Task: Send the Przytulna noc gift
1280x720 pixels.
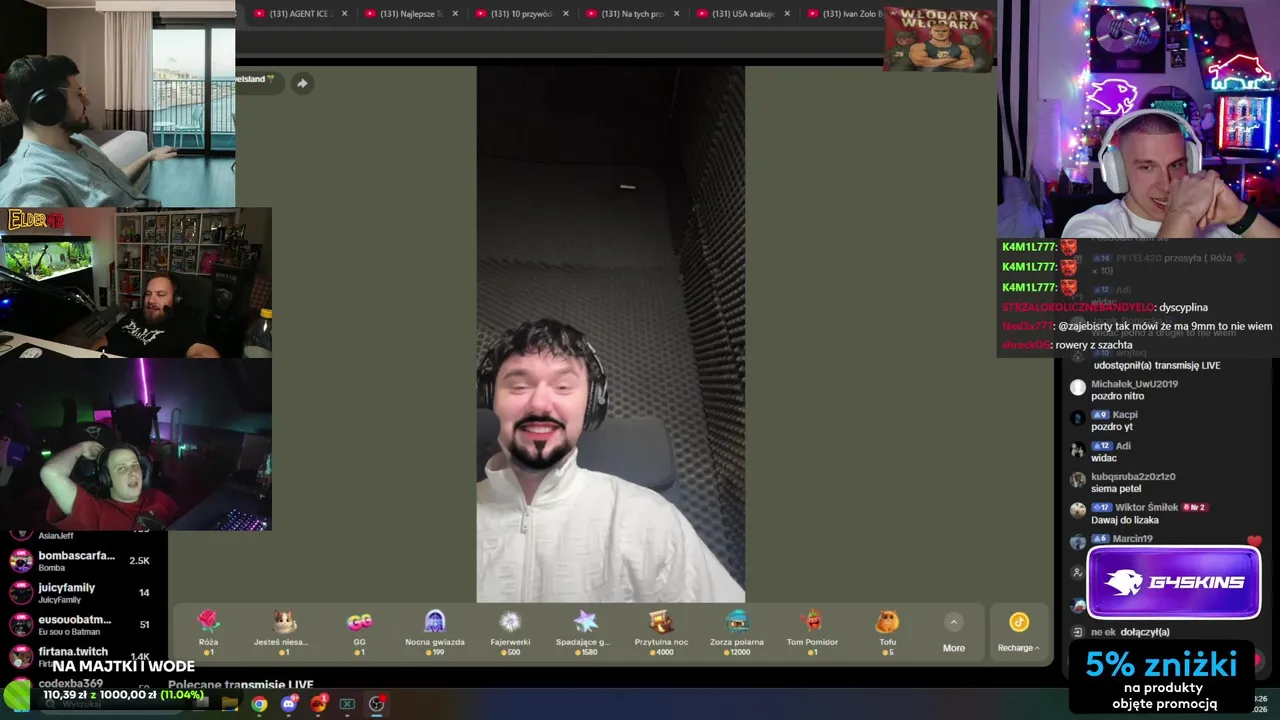Action: click(661, 632)
